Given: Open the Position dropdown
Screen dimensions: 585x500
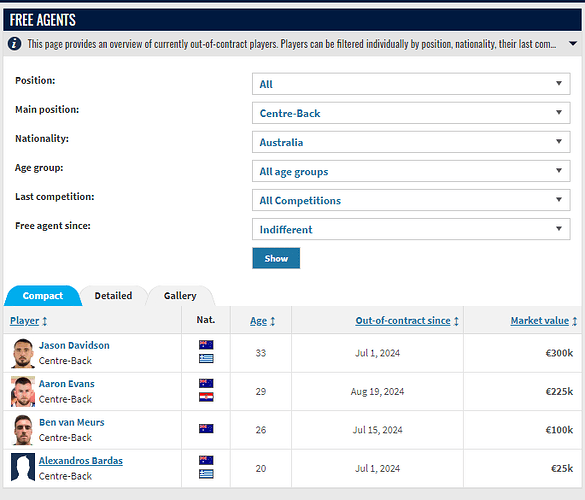Looking at the screenshot, I should (411, 84).
